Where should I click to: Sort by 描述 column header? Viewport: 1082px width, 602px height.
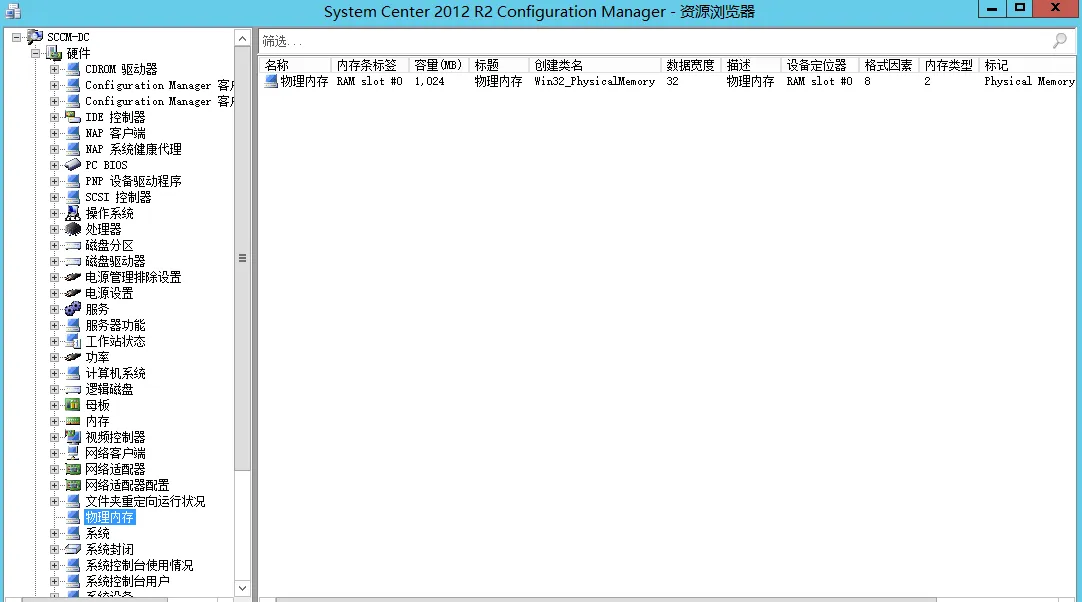(x=751, y=65)
